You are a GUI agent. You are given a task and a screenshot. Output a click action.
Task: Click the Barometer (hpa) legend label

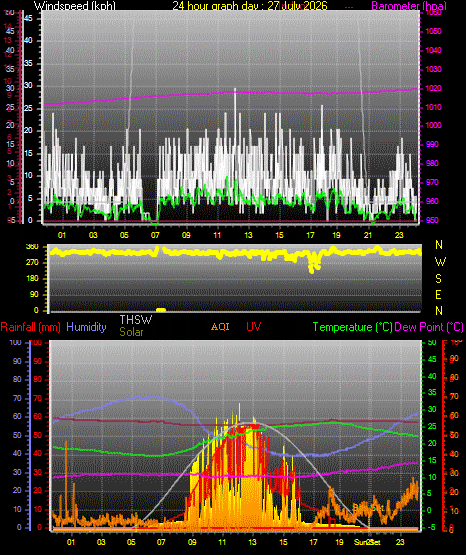409,6
